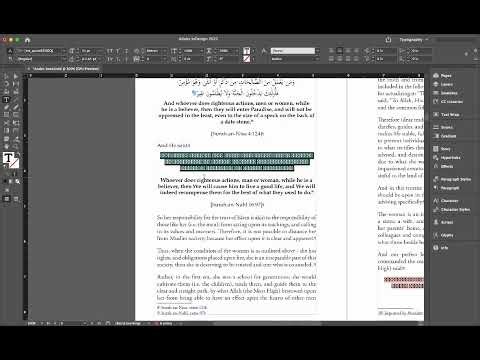Viewport: 480px width, 360px height.
Task: Toggle Normal view mode in toolbox
Action: click(6, 199)
